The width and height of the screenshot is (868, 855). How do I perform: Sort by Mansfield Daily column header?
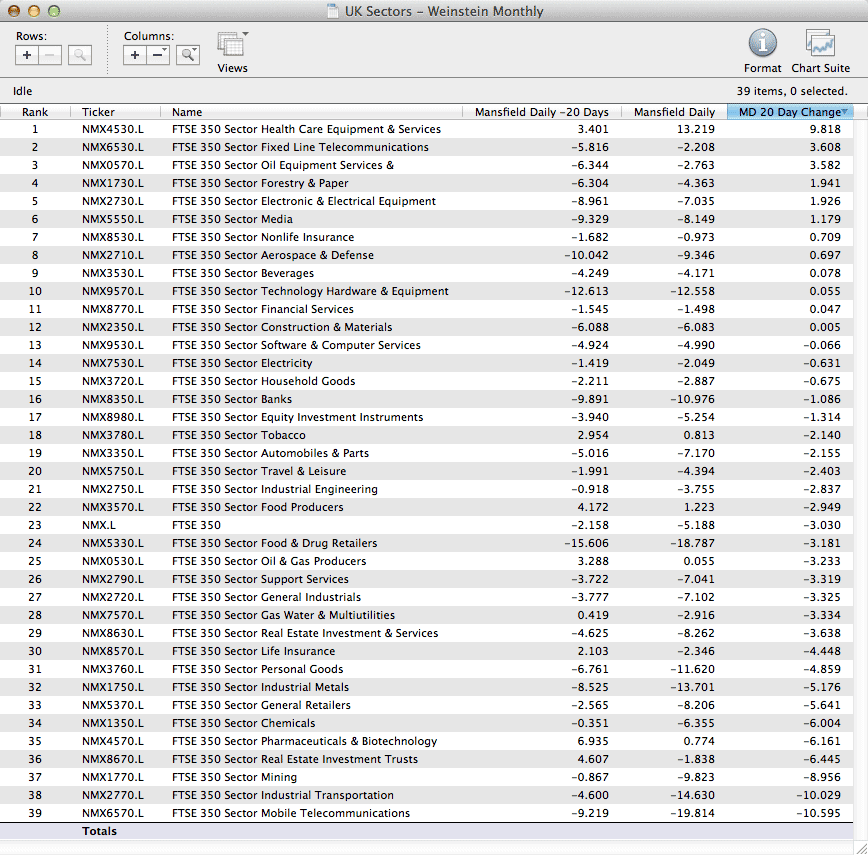click(x=673, y=112)
